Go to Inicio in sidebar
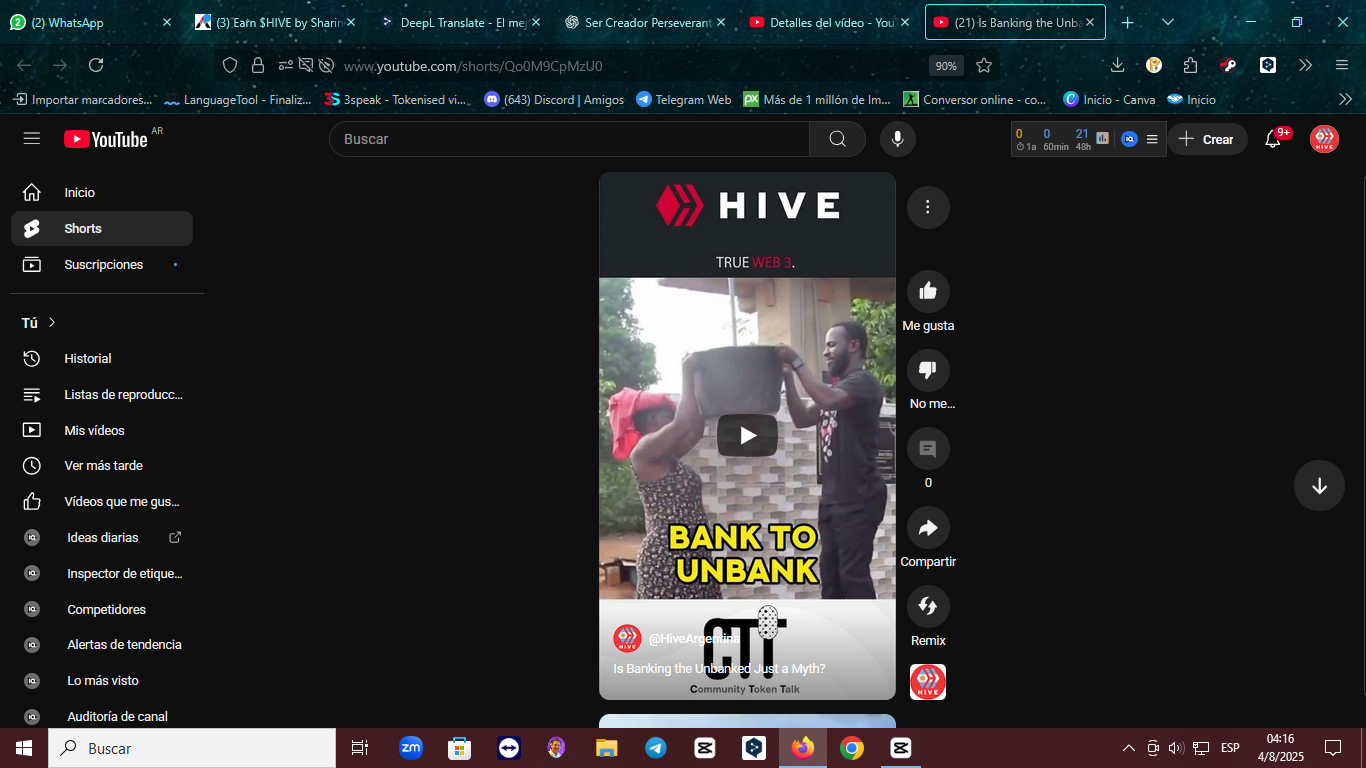Screen dimensions: 1366x768 coord(102,192)
